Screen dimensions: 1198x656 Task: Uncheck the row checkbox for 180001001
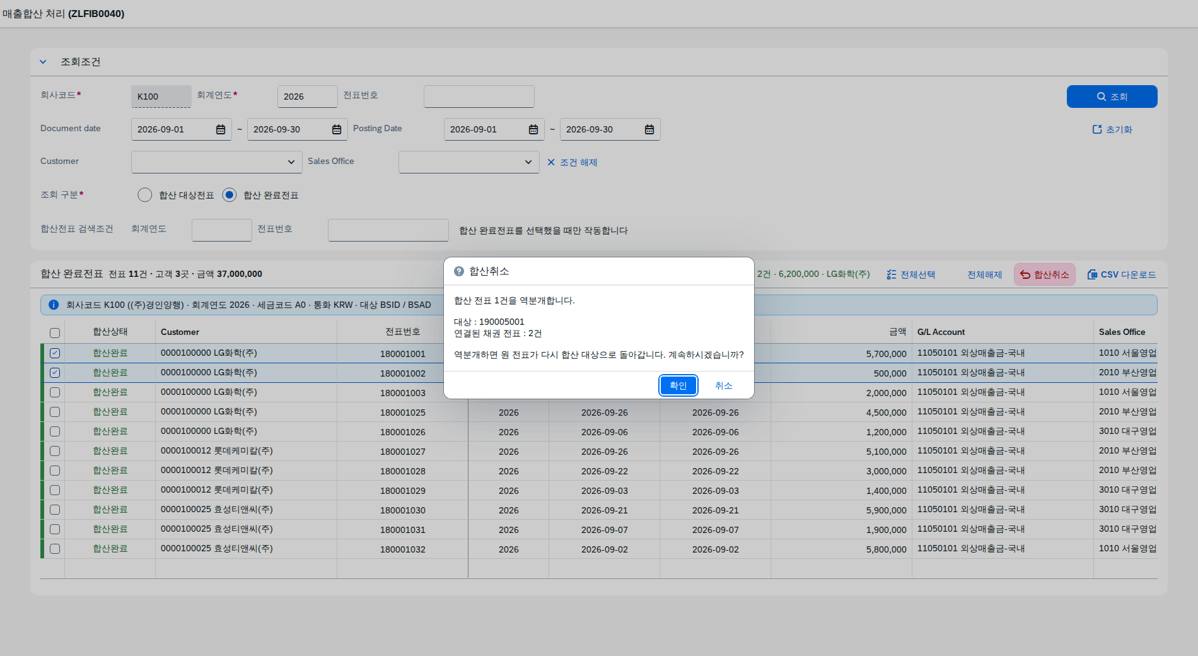click(x=55, y=353)
